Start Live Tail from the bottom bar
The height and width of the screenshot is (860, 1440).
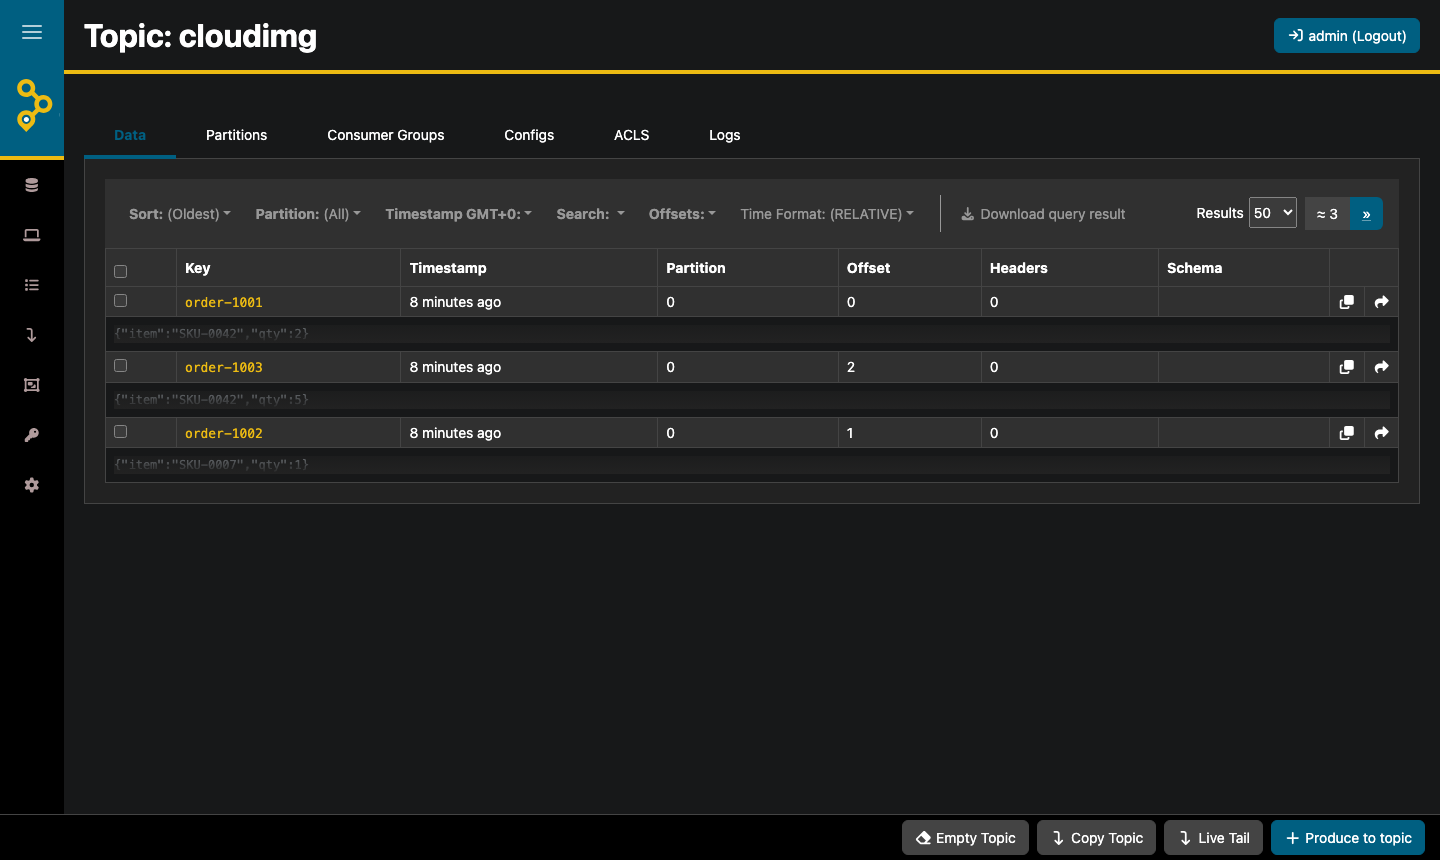1214,838
